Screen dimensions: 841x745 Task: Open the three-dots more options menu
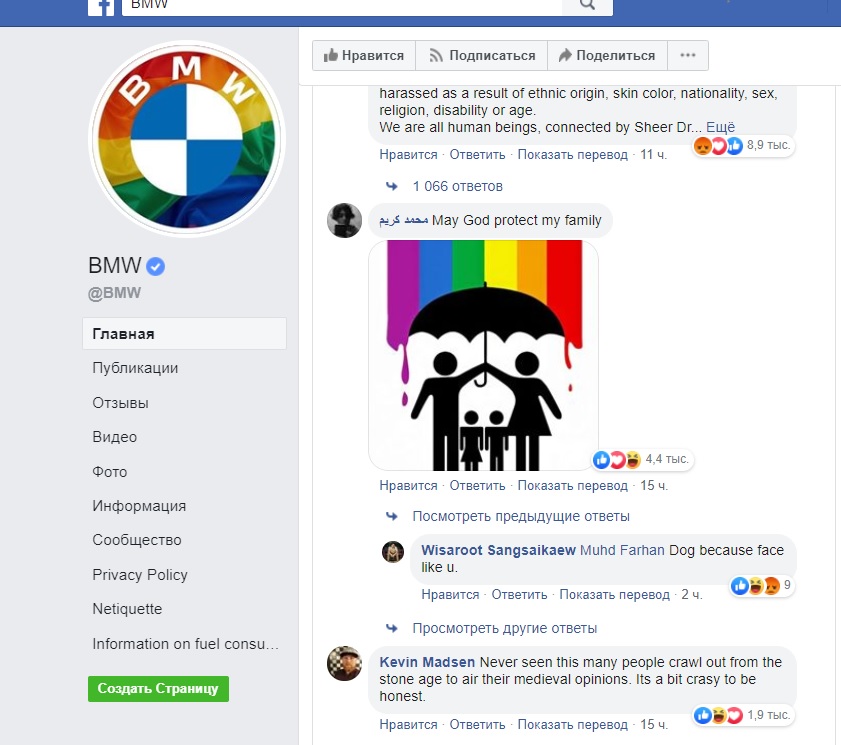(x=688, y=55)
